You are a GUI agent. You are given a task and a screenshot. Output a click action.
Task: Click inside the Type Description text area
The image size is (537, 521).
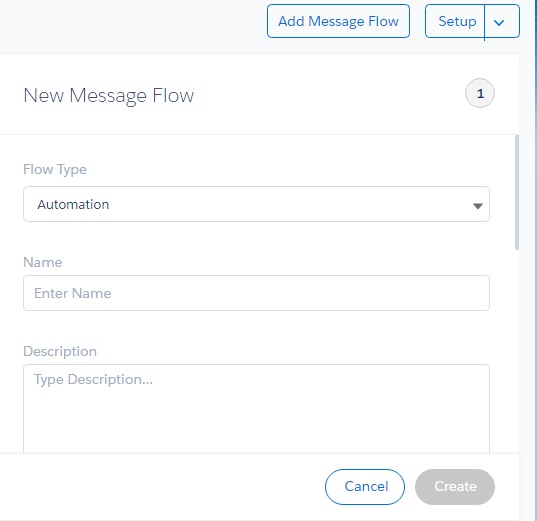(x=256, y=409)
